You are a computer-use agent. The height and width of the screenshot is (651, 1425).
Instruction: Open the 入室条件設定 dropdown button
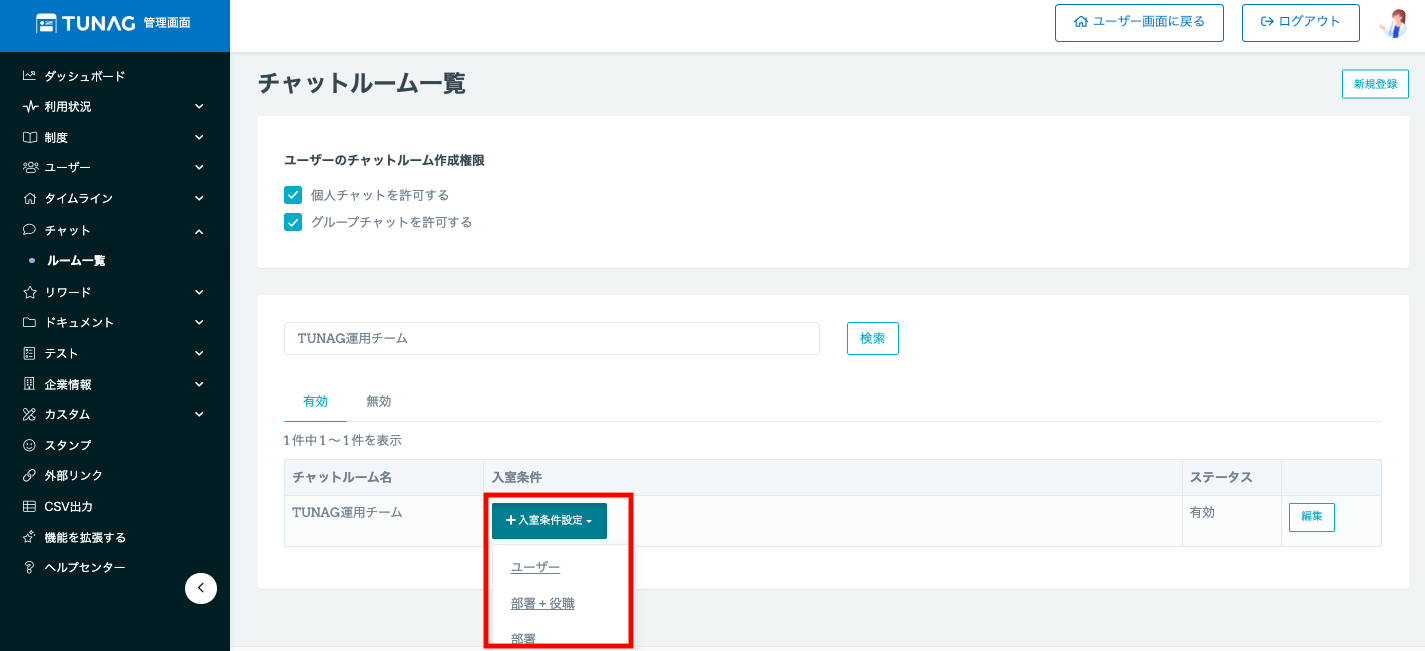549,521
